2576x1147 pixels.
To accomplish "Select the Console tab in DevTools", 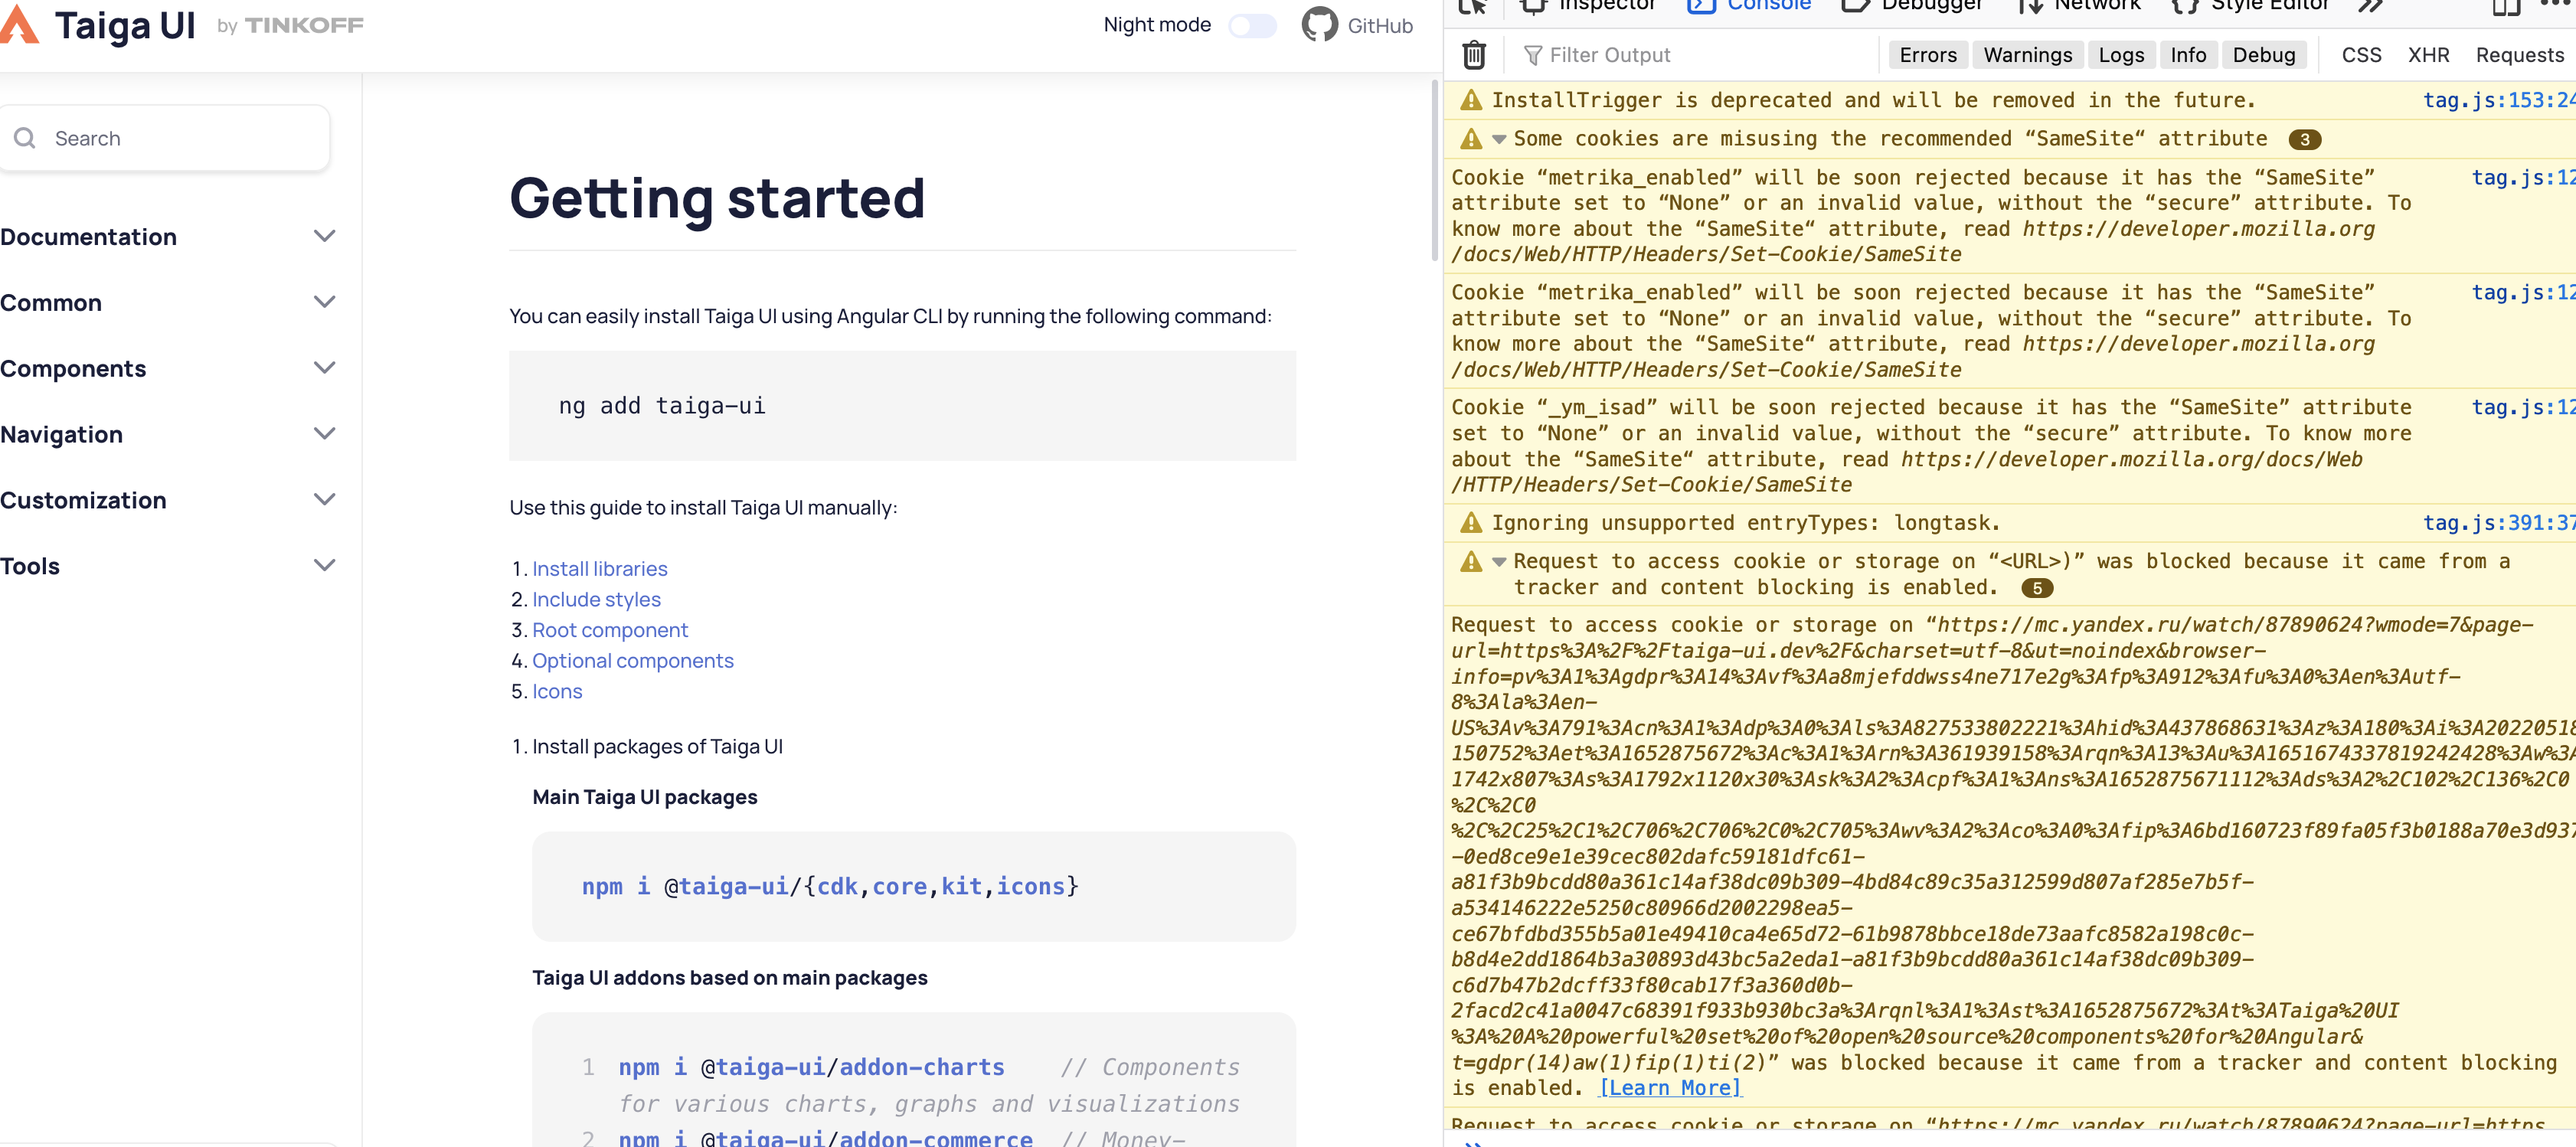I will click(x=1750, y=5).
